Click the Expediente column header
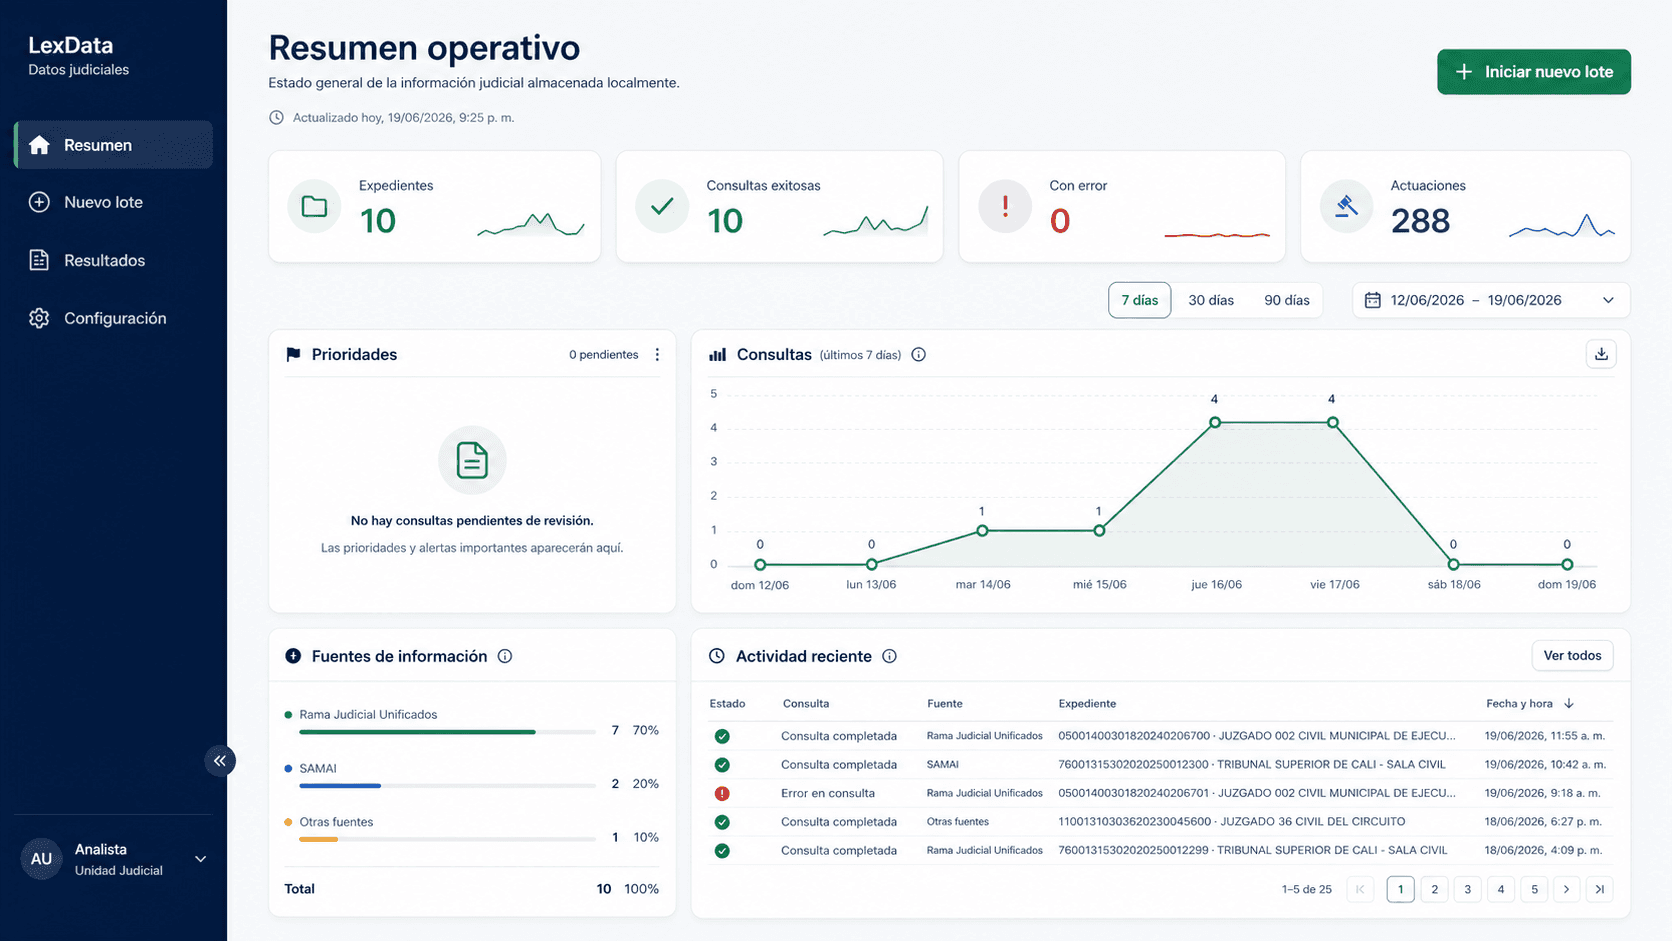This screenshot has width=1672, height=941. pos(1087,704)
